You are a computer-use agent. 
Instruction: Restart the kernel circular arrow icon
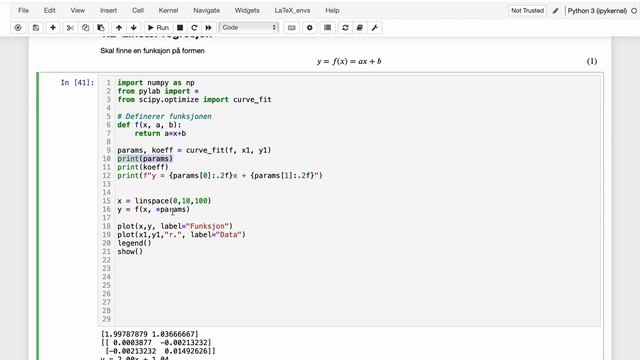(x=194, y=27)
